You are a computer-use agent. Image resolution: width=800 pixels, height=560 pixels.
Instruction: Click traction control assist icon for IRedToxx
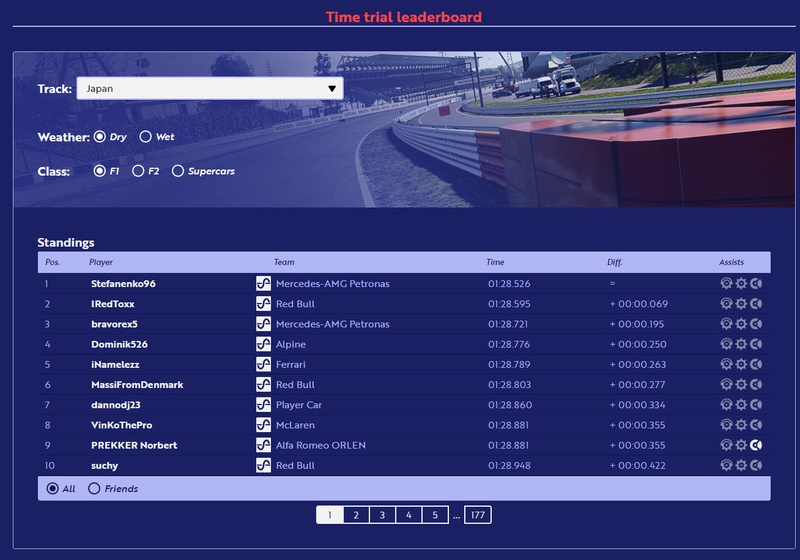pos(726,304)
